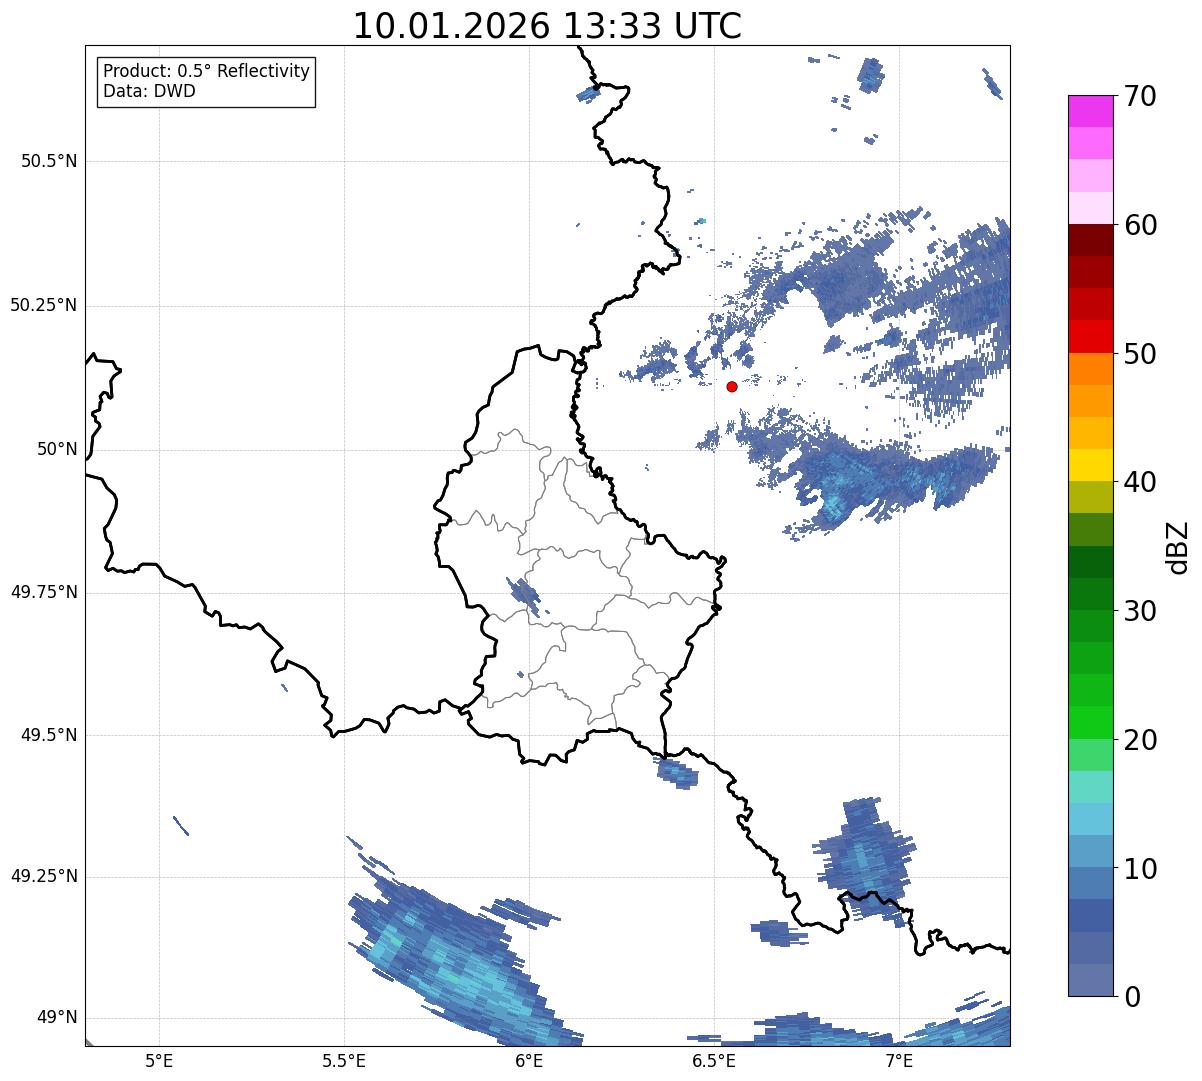This screenshot has height=1081, width=1202.
Task: Click the 5.5°E longitude label
Action: pyautogui.click(x=344, y=1061)
